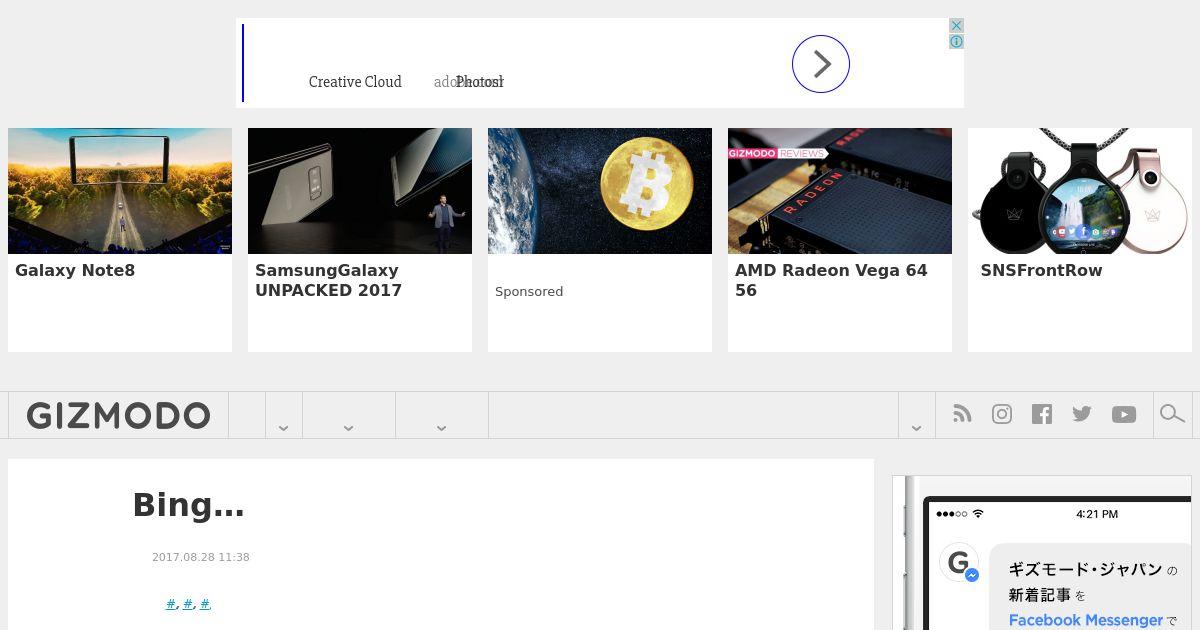Expand the dropdown chevron nearest the GIZMODO logo
The height and width of the screenshot is (630, 1200).
(283, 427)
